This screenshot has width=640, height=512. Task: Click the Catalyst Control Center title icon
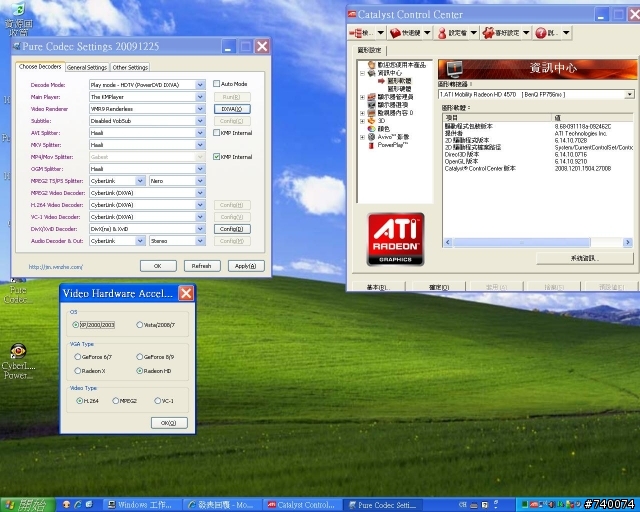point(352,15)
